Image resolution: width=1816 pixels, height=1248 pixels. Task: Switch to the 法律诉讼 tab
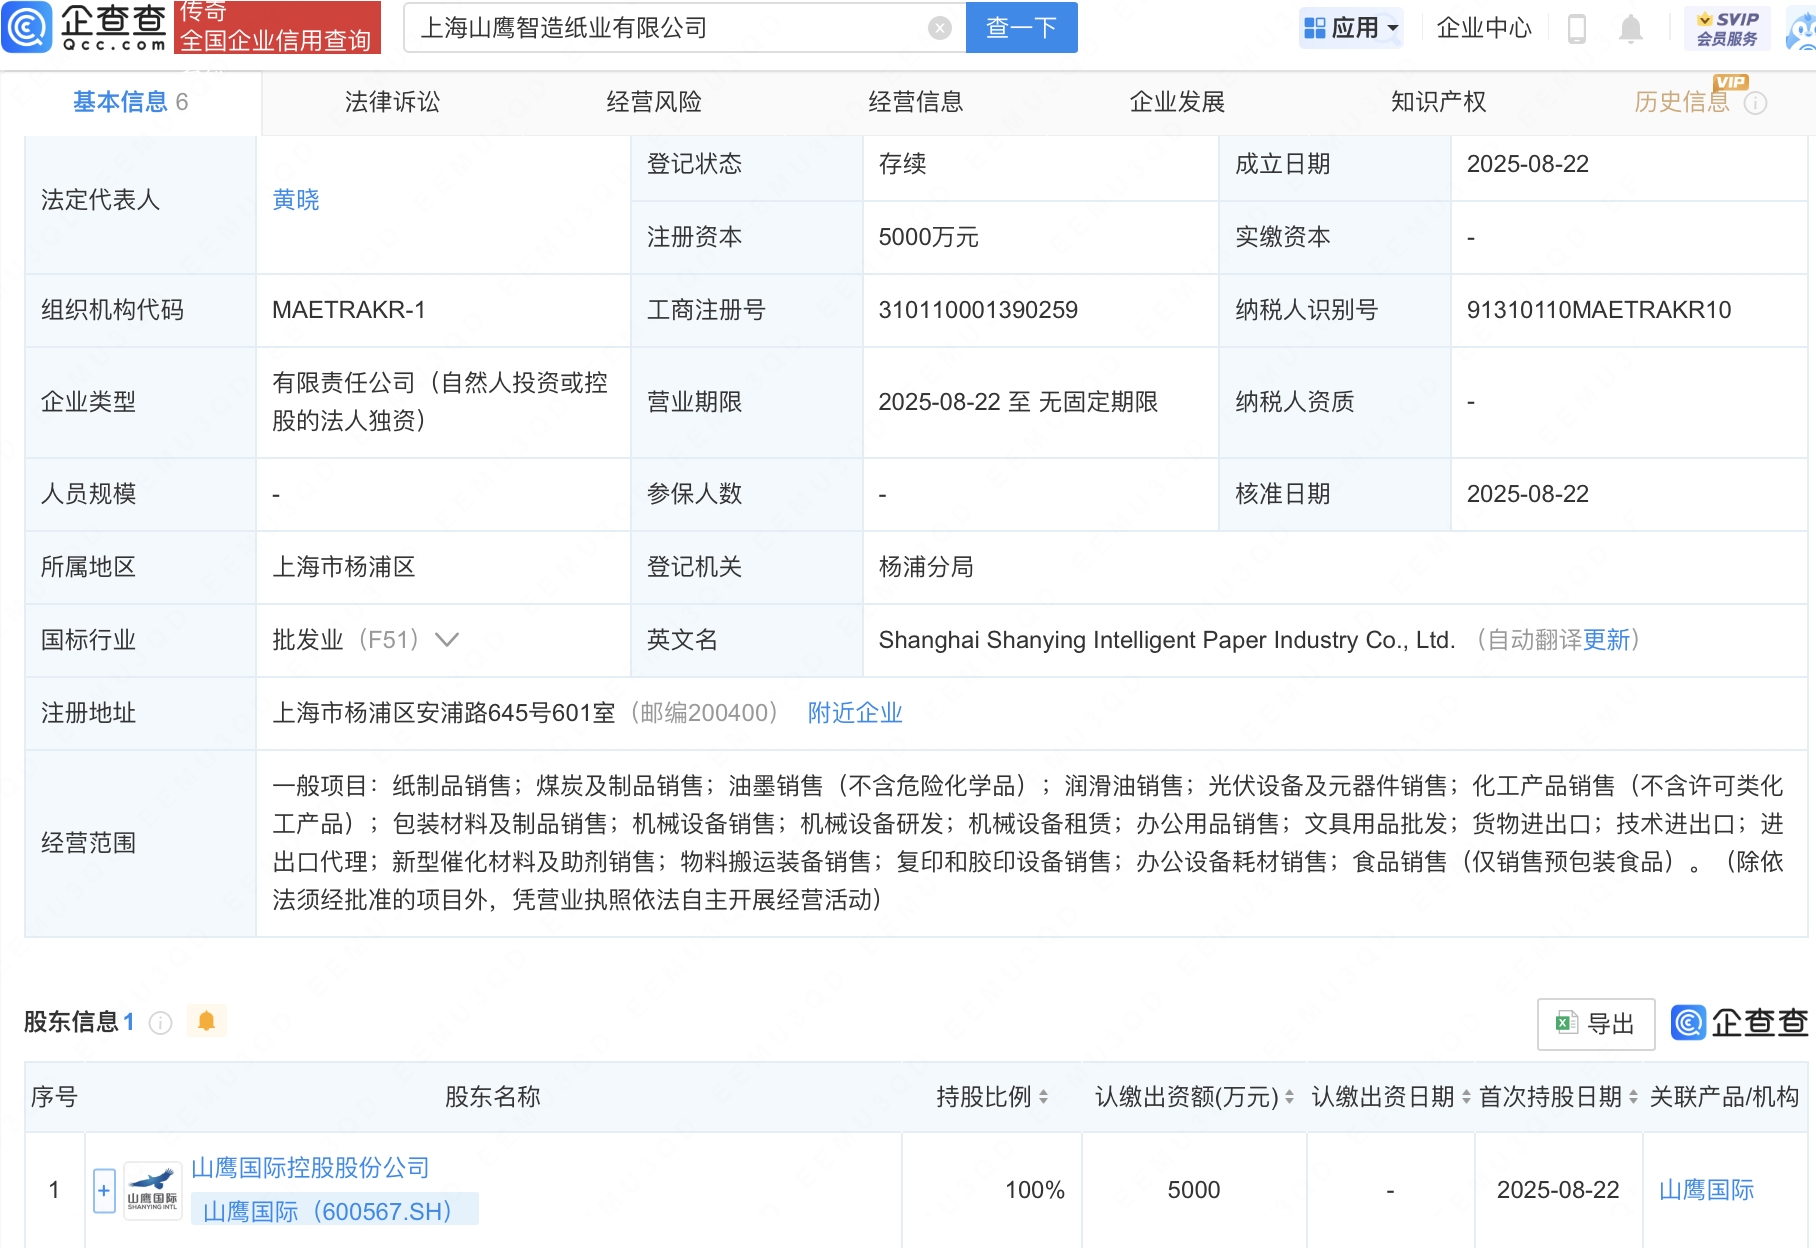pos(392,102)
